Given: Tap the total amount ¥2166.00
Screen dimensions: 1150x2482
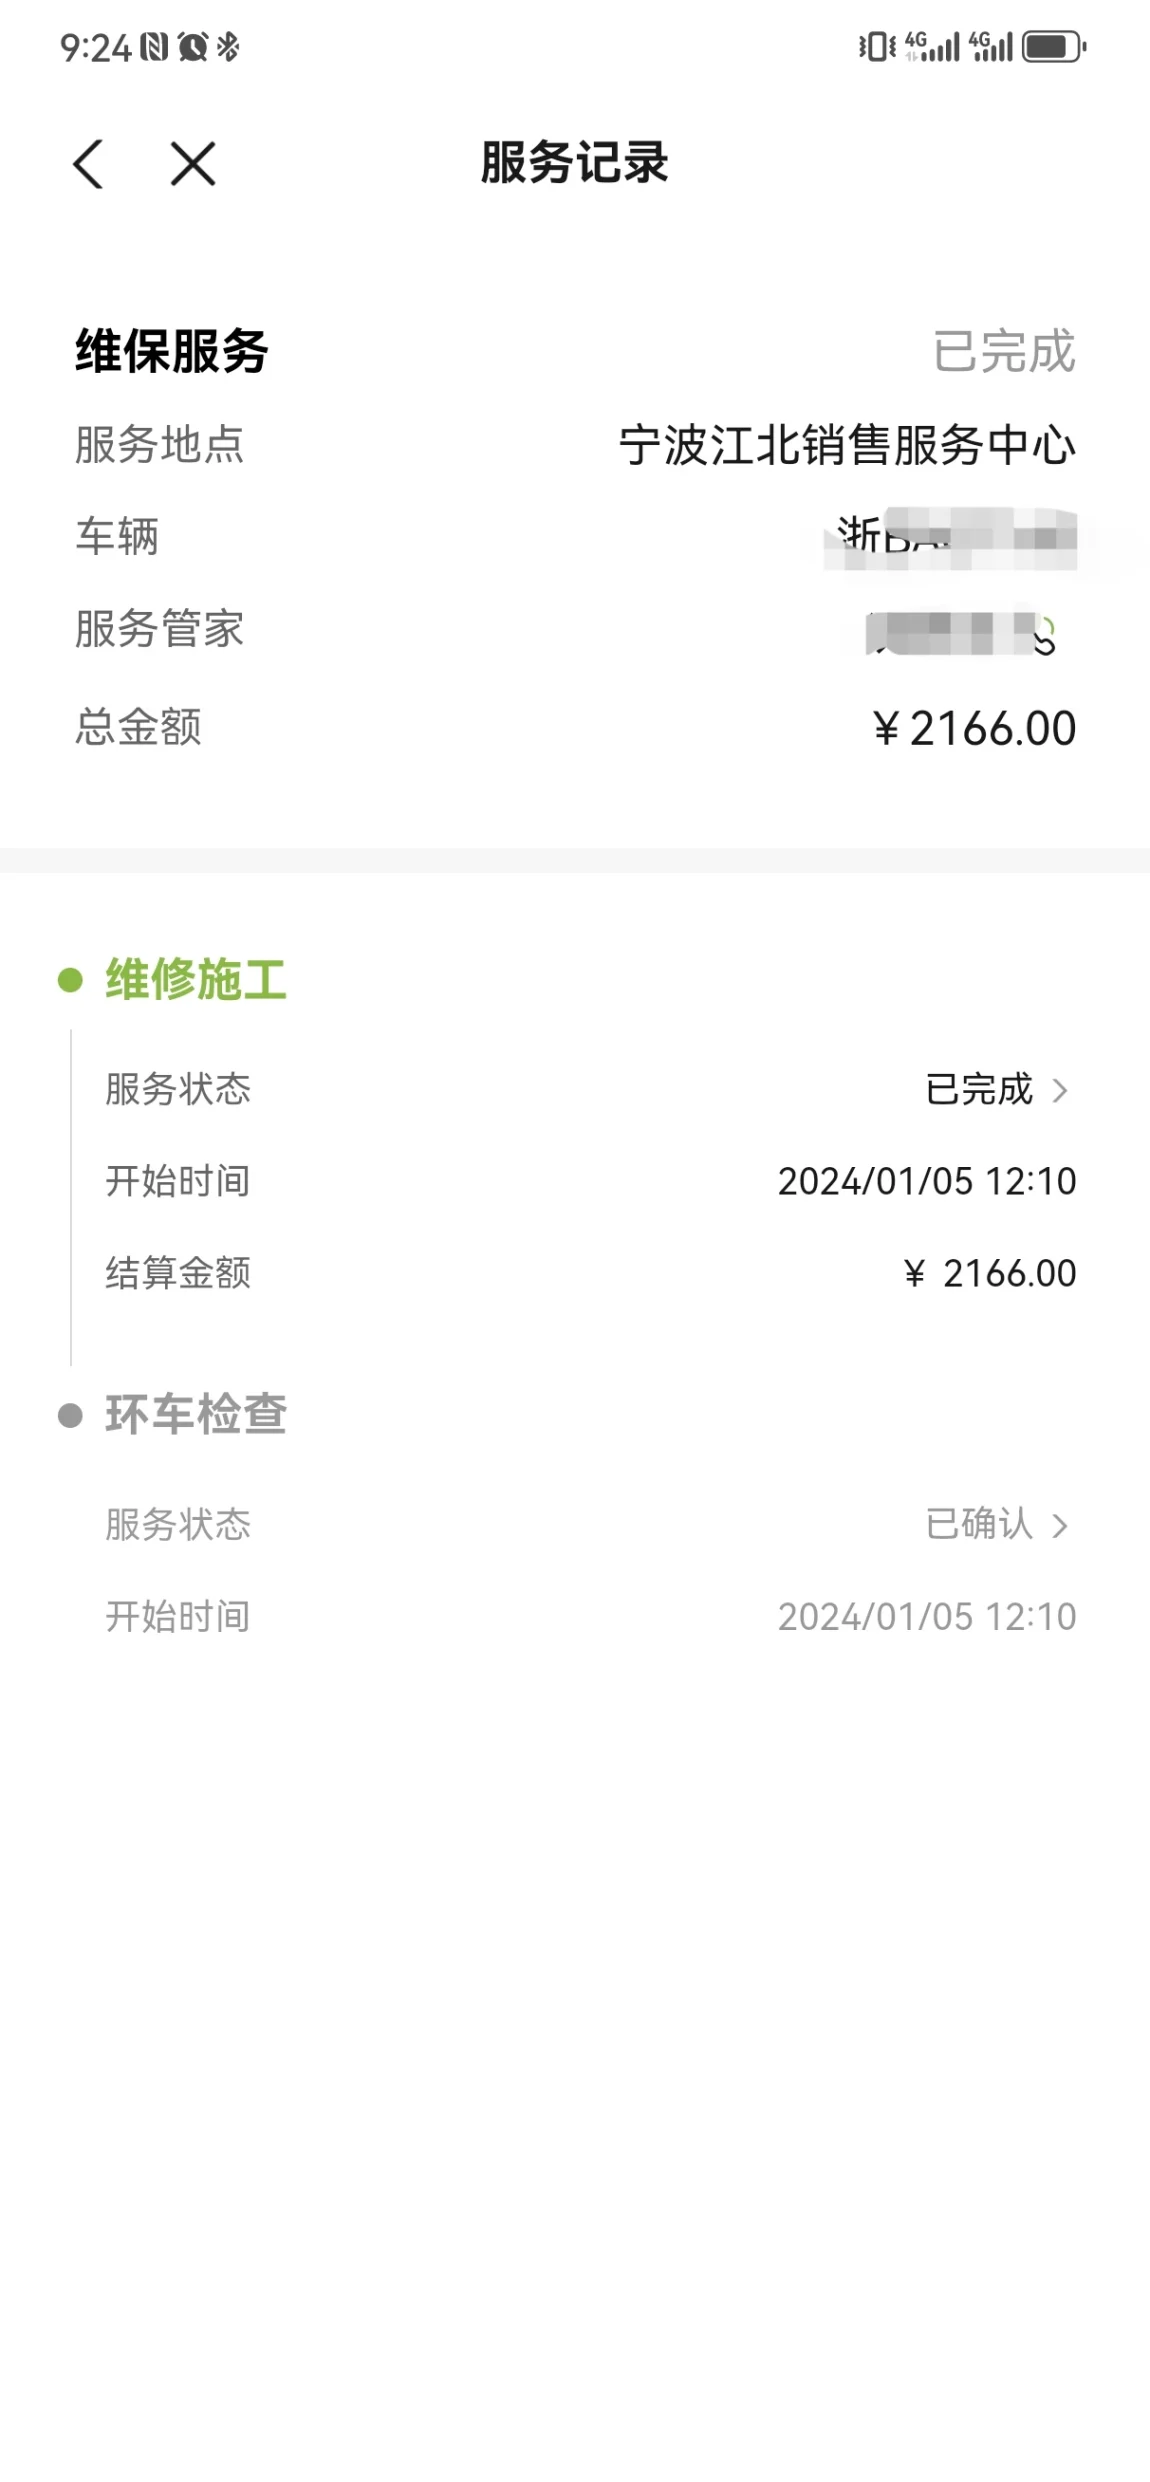Looking at the screenshot, I should [x=974, y=728].
